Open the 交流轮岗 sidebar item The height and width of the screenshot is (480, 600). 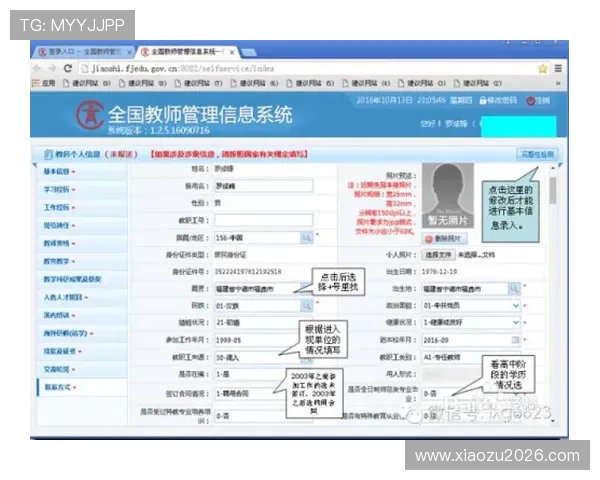point(82,369)
